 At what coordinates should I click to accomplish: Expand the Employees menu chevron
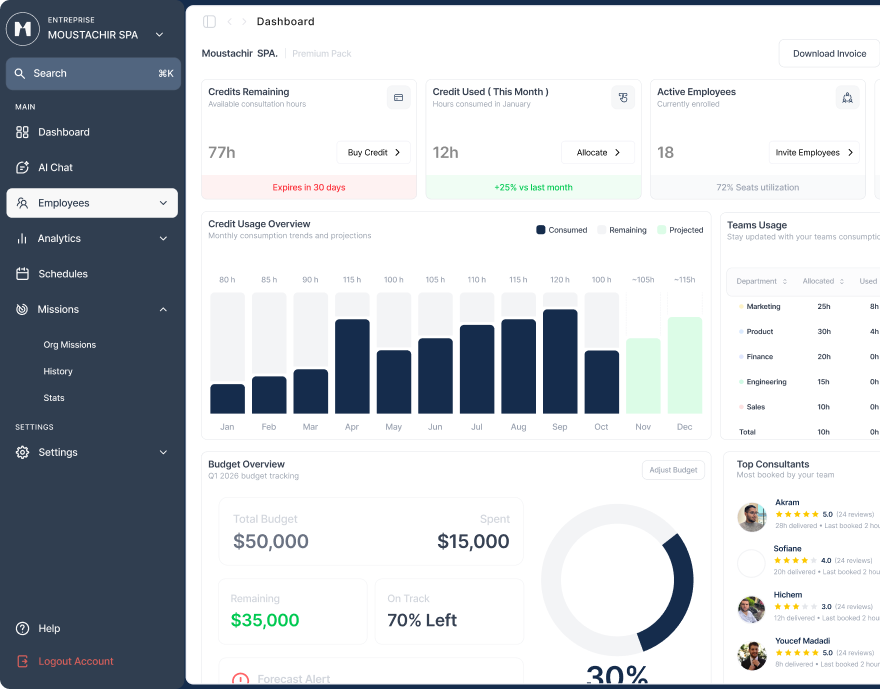pyautogui.click(x=163, y=203)
